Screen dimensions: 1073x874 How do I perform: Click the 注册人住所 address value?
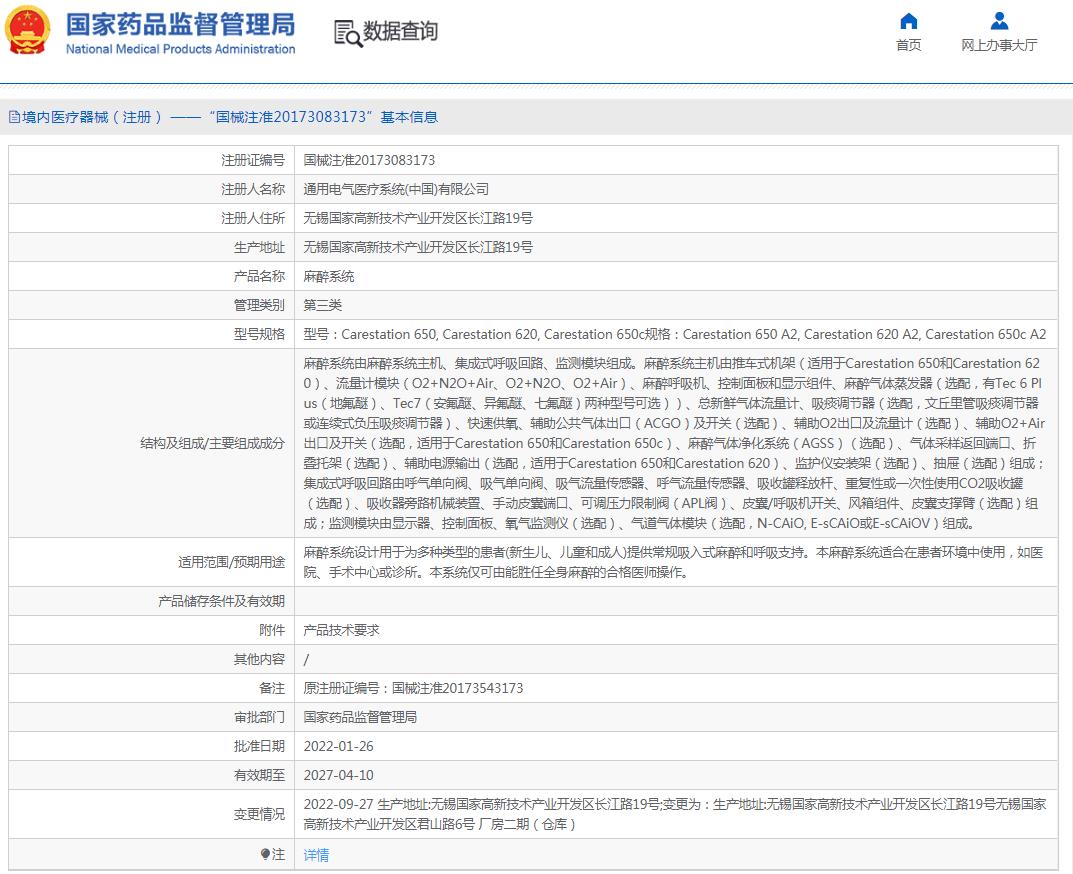(x=418, y=218)
